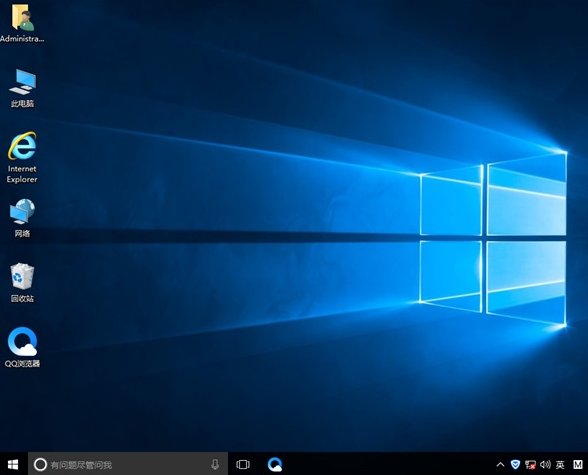Open the network status tray icon

point(530,465)
